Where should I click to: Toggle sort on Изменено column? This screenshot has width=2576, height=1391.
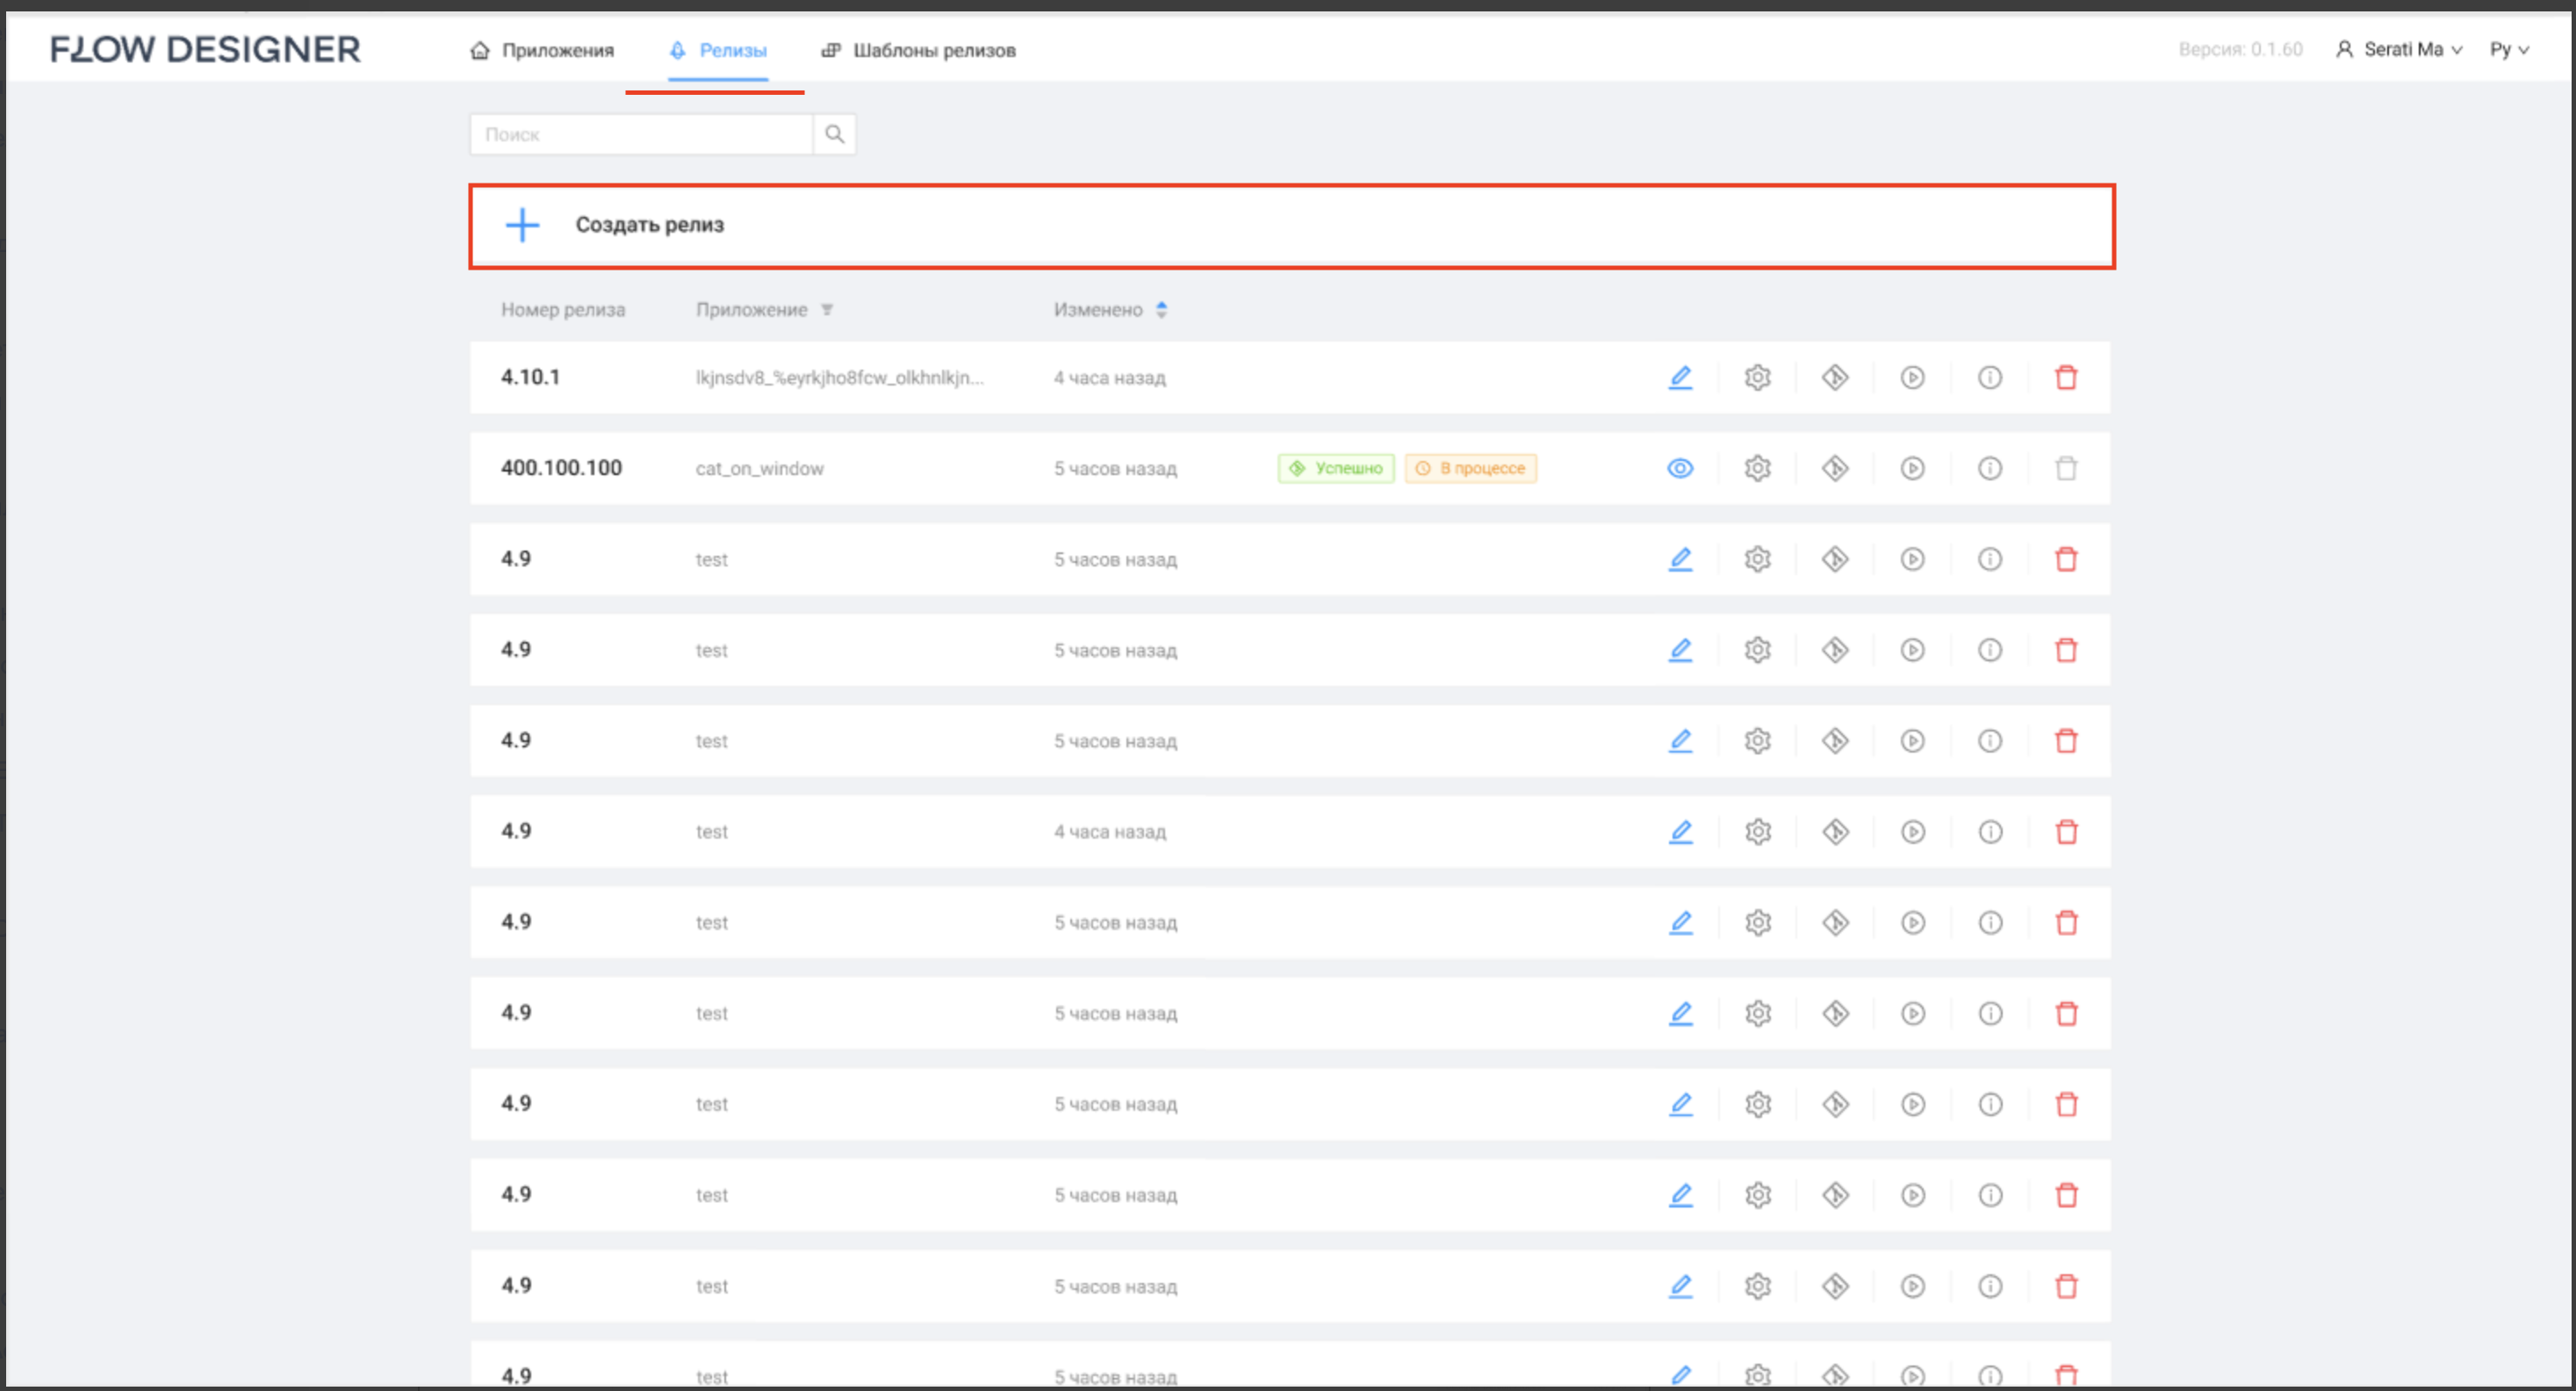(1161, 310)
